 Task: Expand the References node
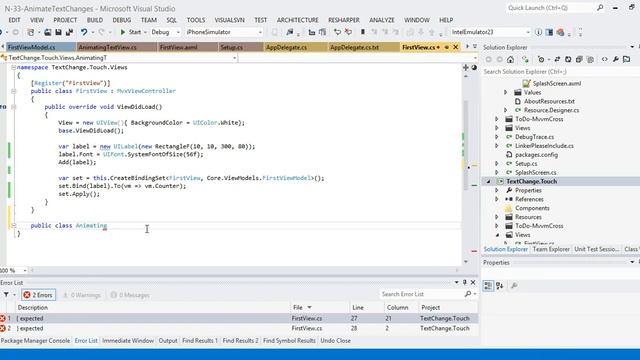click(497, 199)
